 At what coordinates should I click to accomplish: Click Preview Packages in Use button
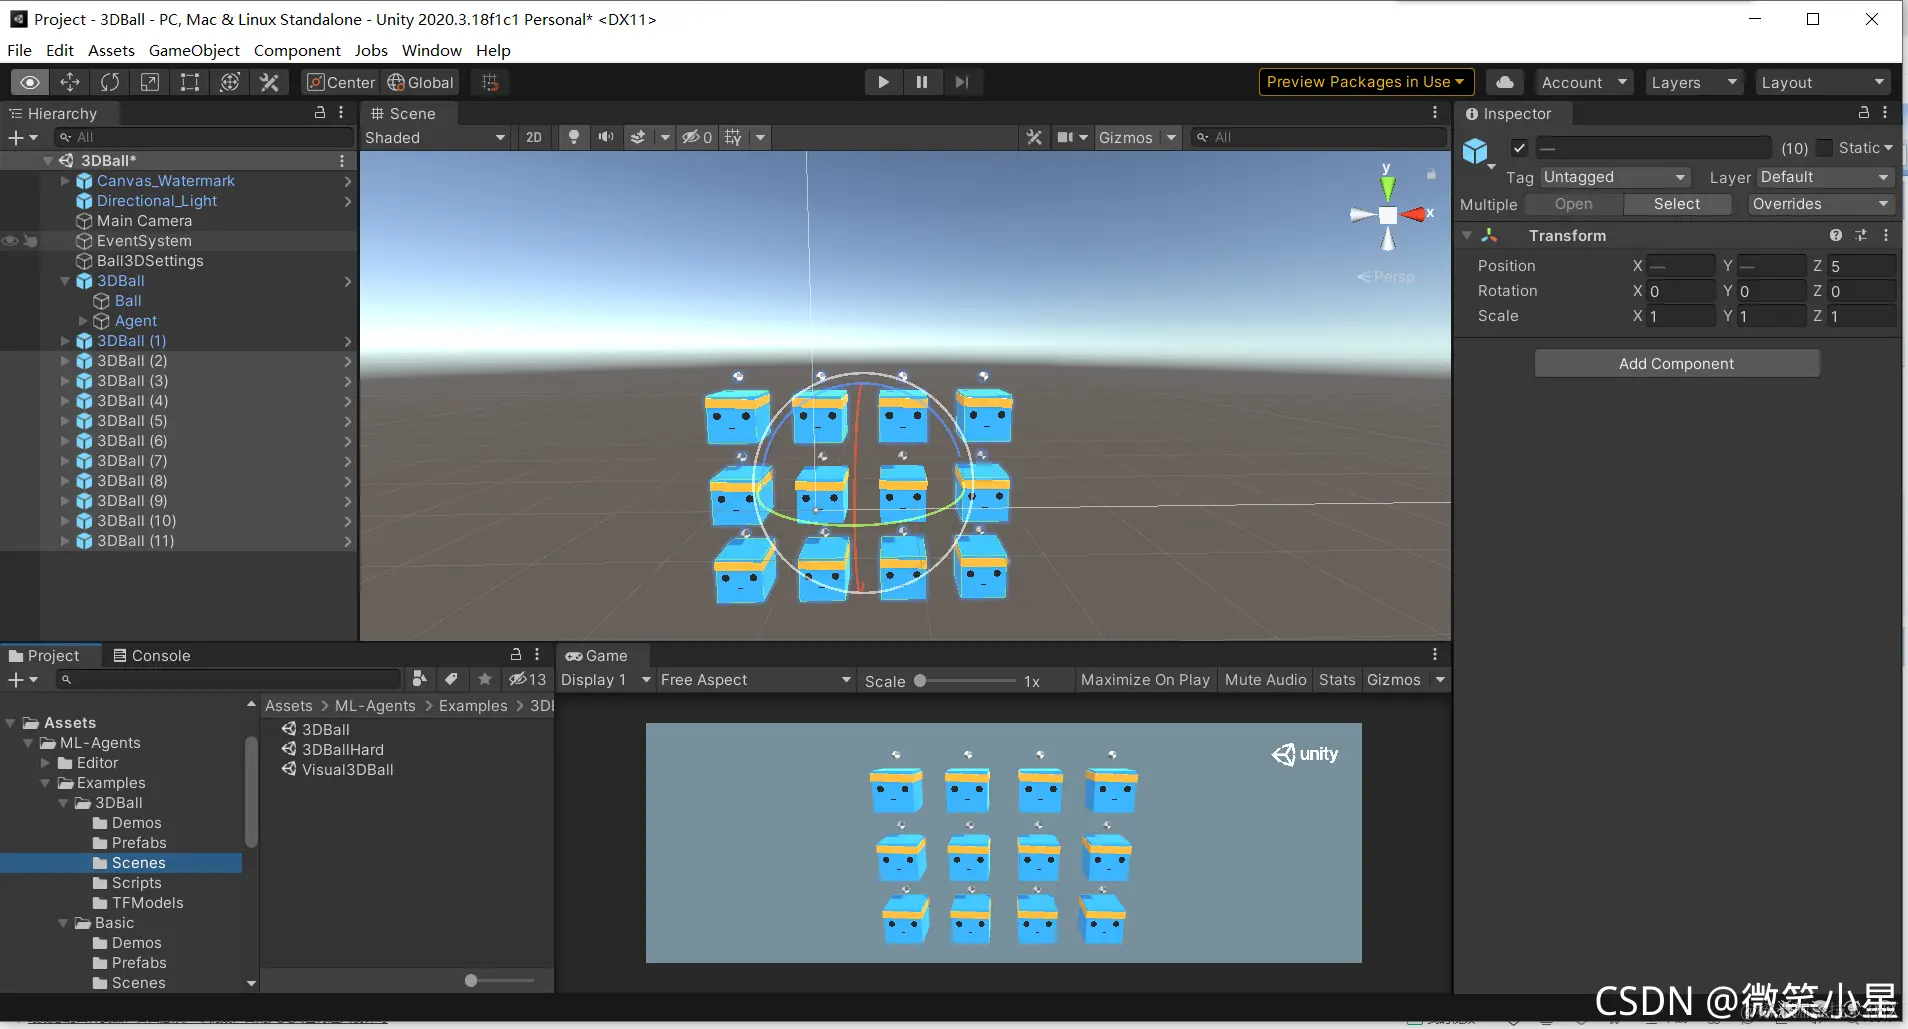click(x=1365, y=82)
